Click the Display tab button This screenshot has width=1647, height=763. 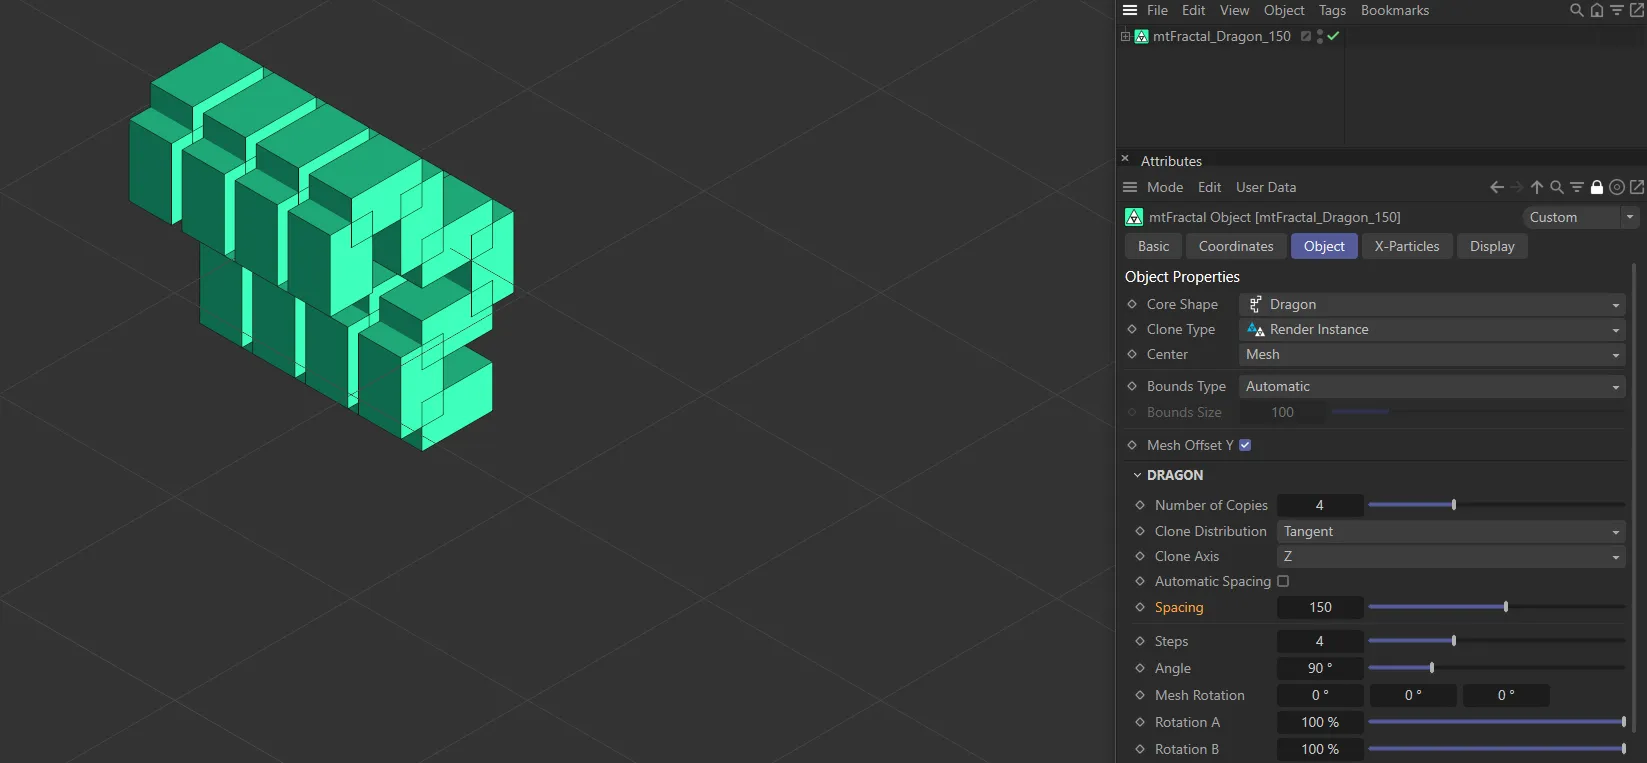tap(1492, 246)
